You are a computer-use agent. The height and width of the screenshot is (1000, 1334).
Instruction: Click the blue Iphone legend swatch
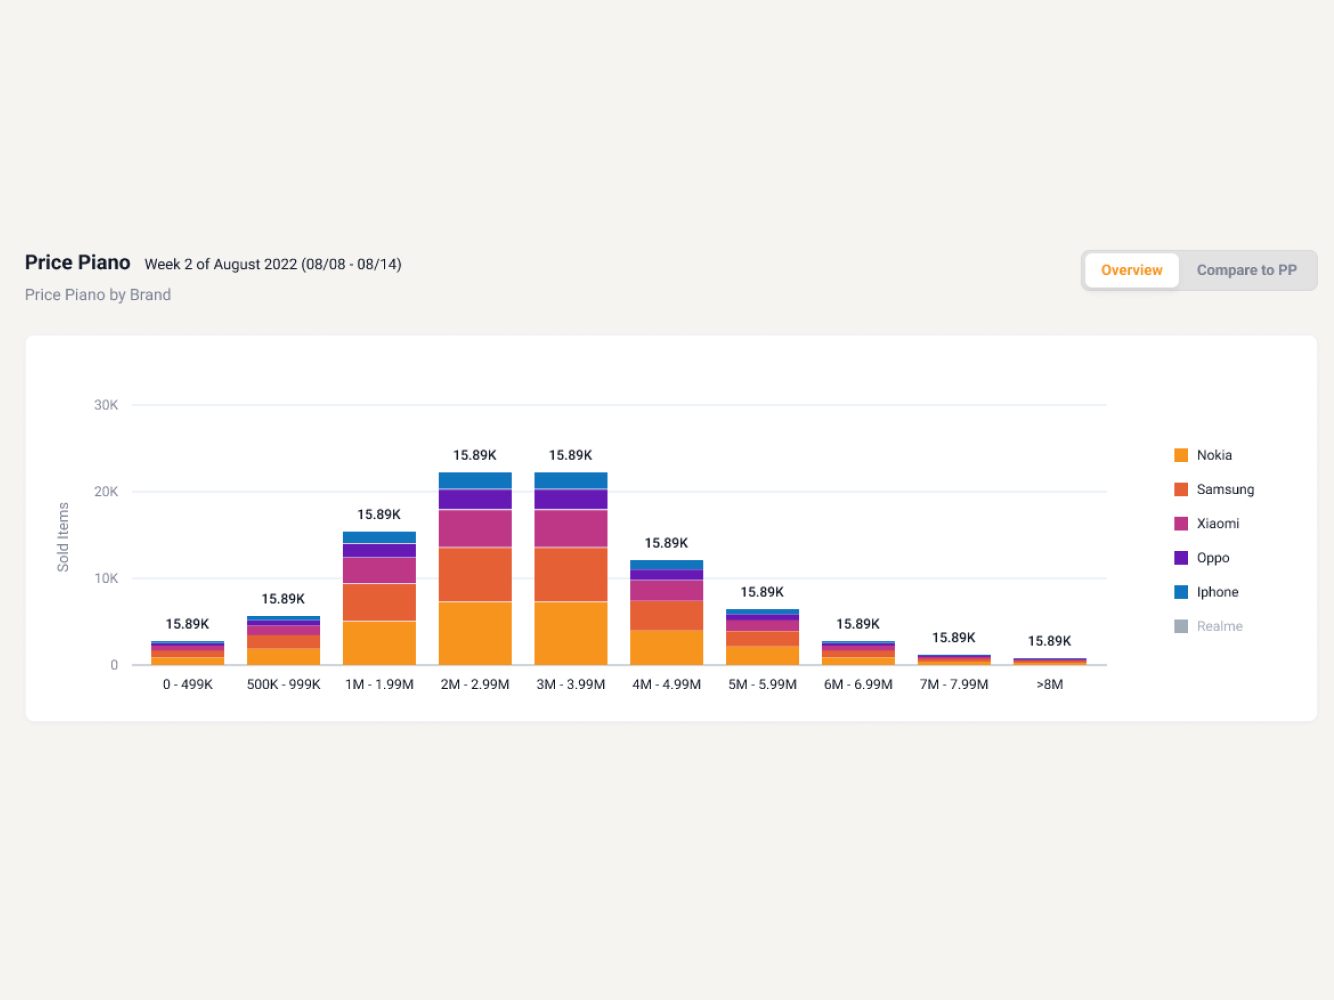pos(1181,592)
